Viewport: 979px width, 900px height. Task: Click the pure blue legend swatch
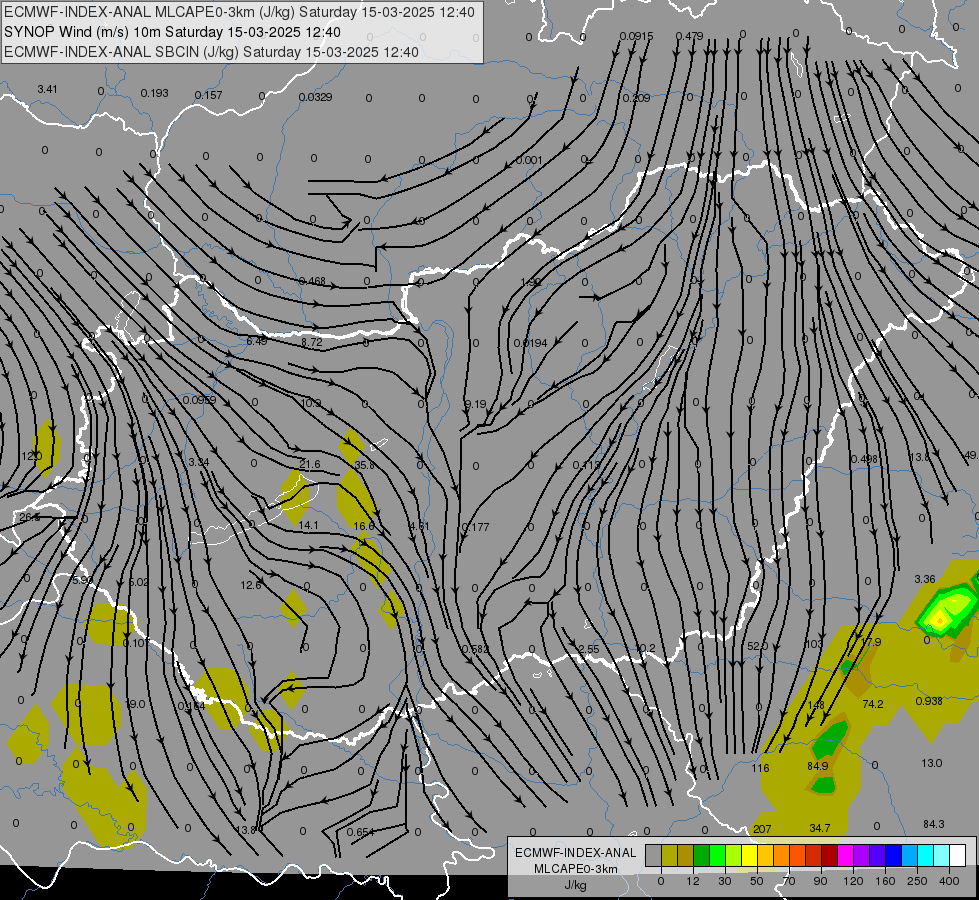coord(894,855)
